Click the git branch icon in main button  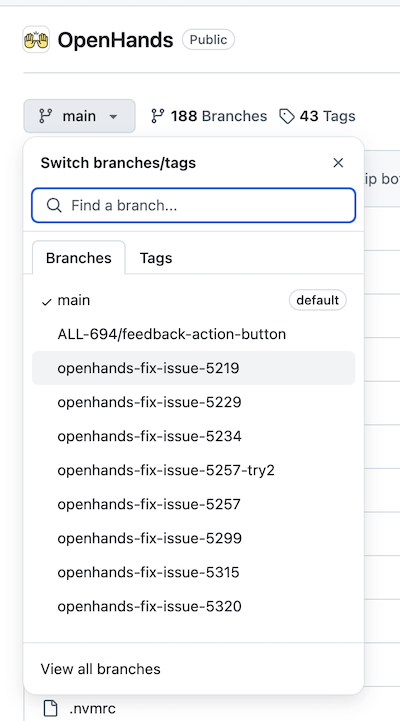45,116
